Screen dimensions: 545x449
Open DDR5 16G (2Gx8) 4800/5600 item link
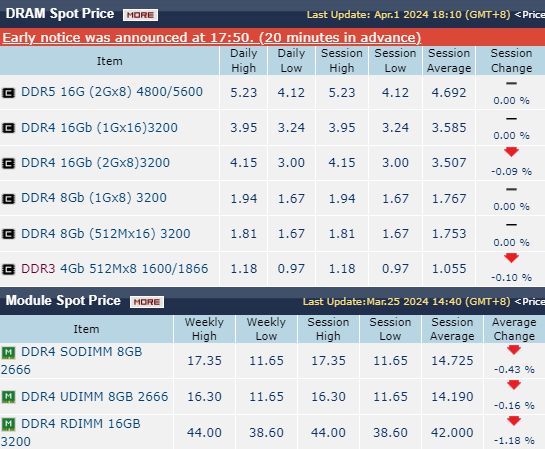[x=112, y=92]
